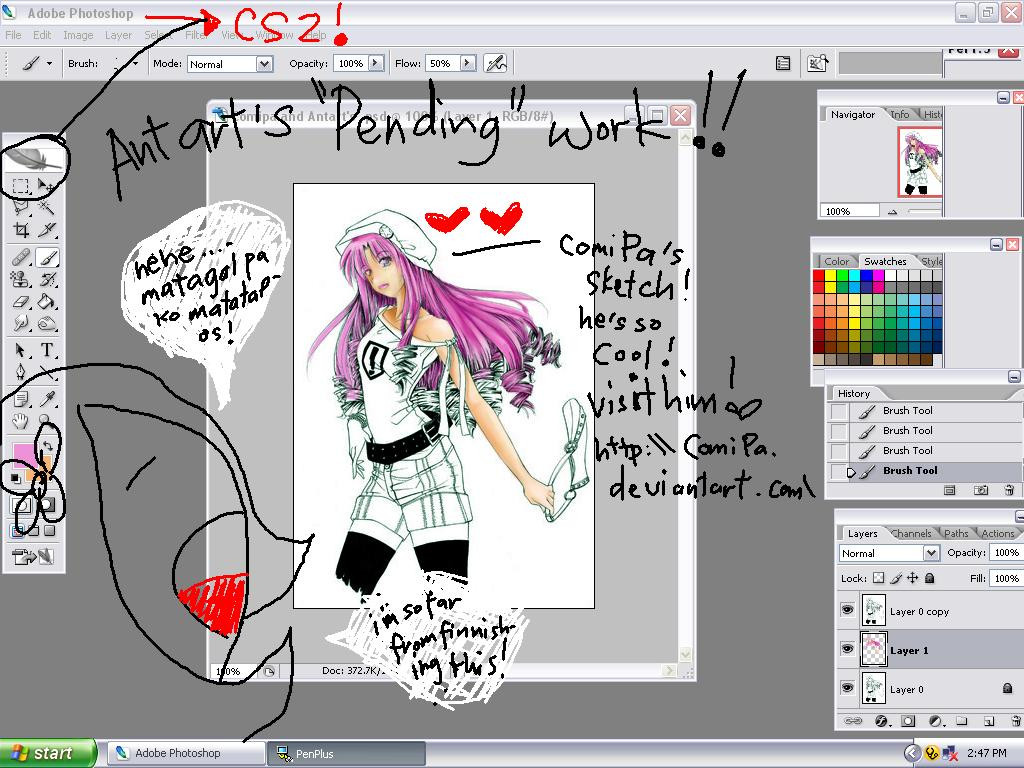Open the Tool Preset picker
This screenshot has width=1024, height=768.
click(x=36, y=63)
